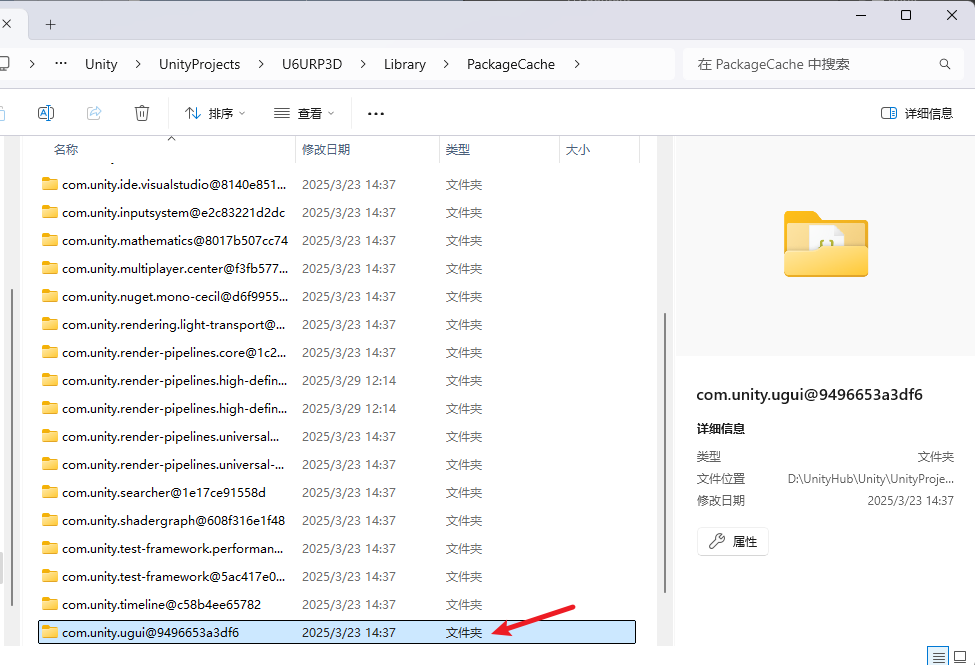The image size is (975, 665).
Task: Expand the chevron after Unity breadcrumb
Action: click(x=138, y=64)
